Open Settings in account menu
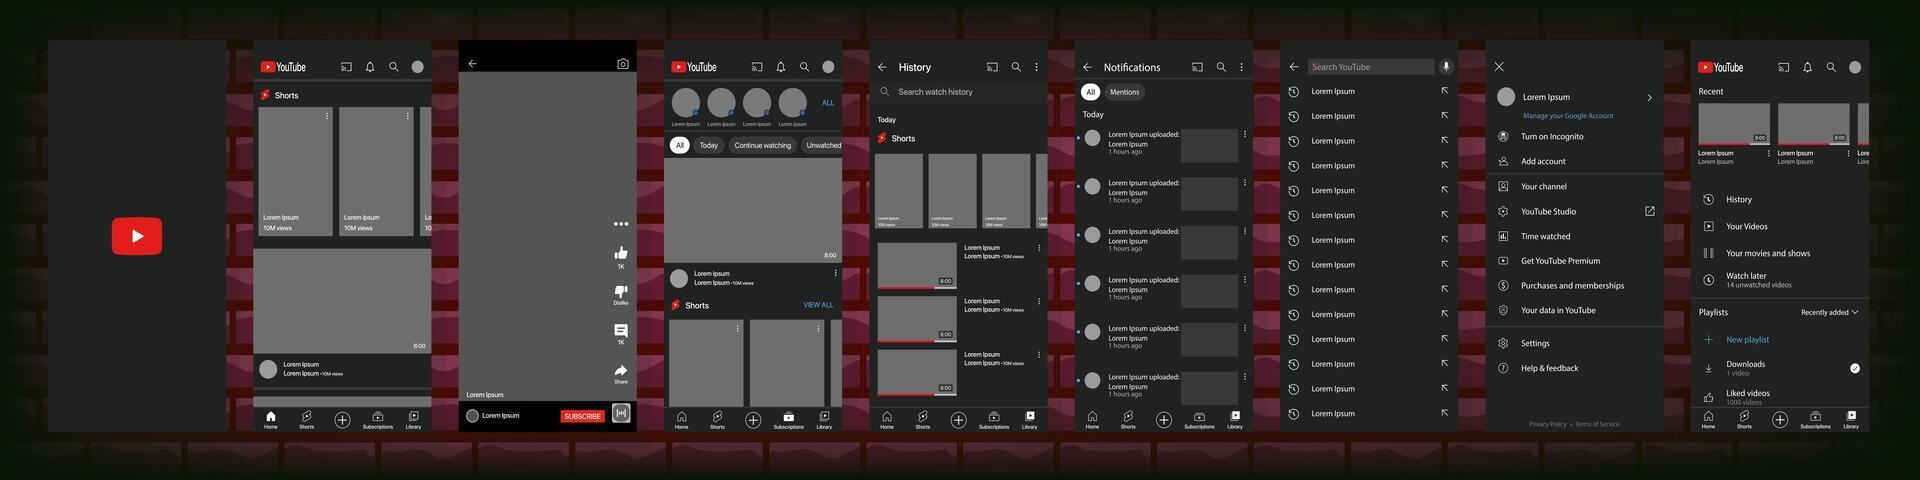This screenshot has height=480, width=1920. [x=1535, y=343]
